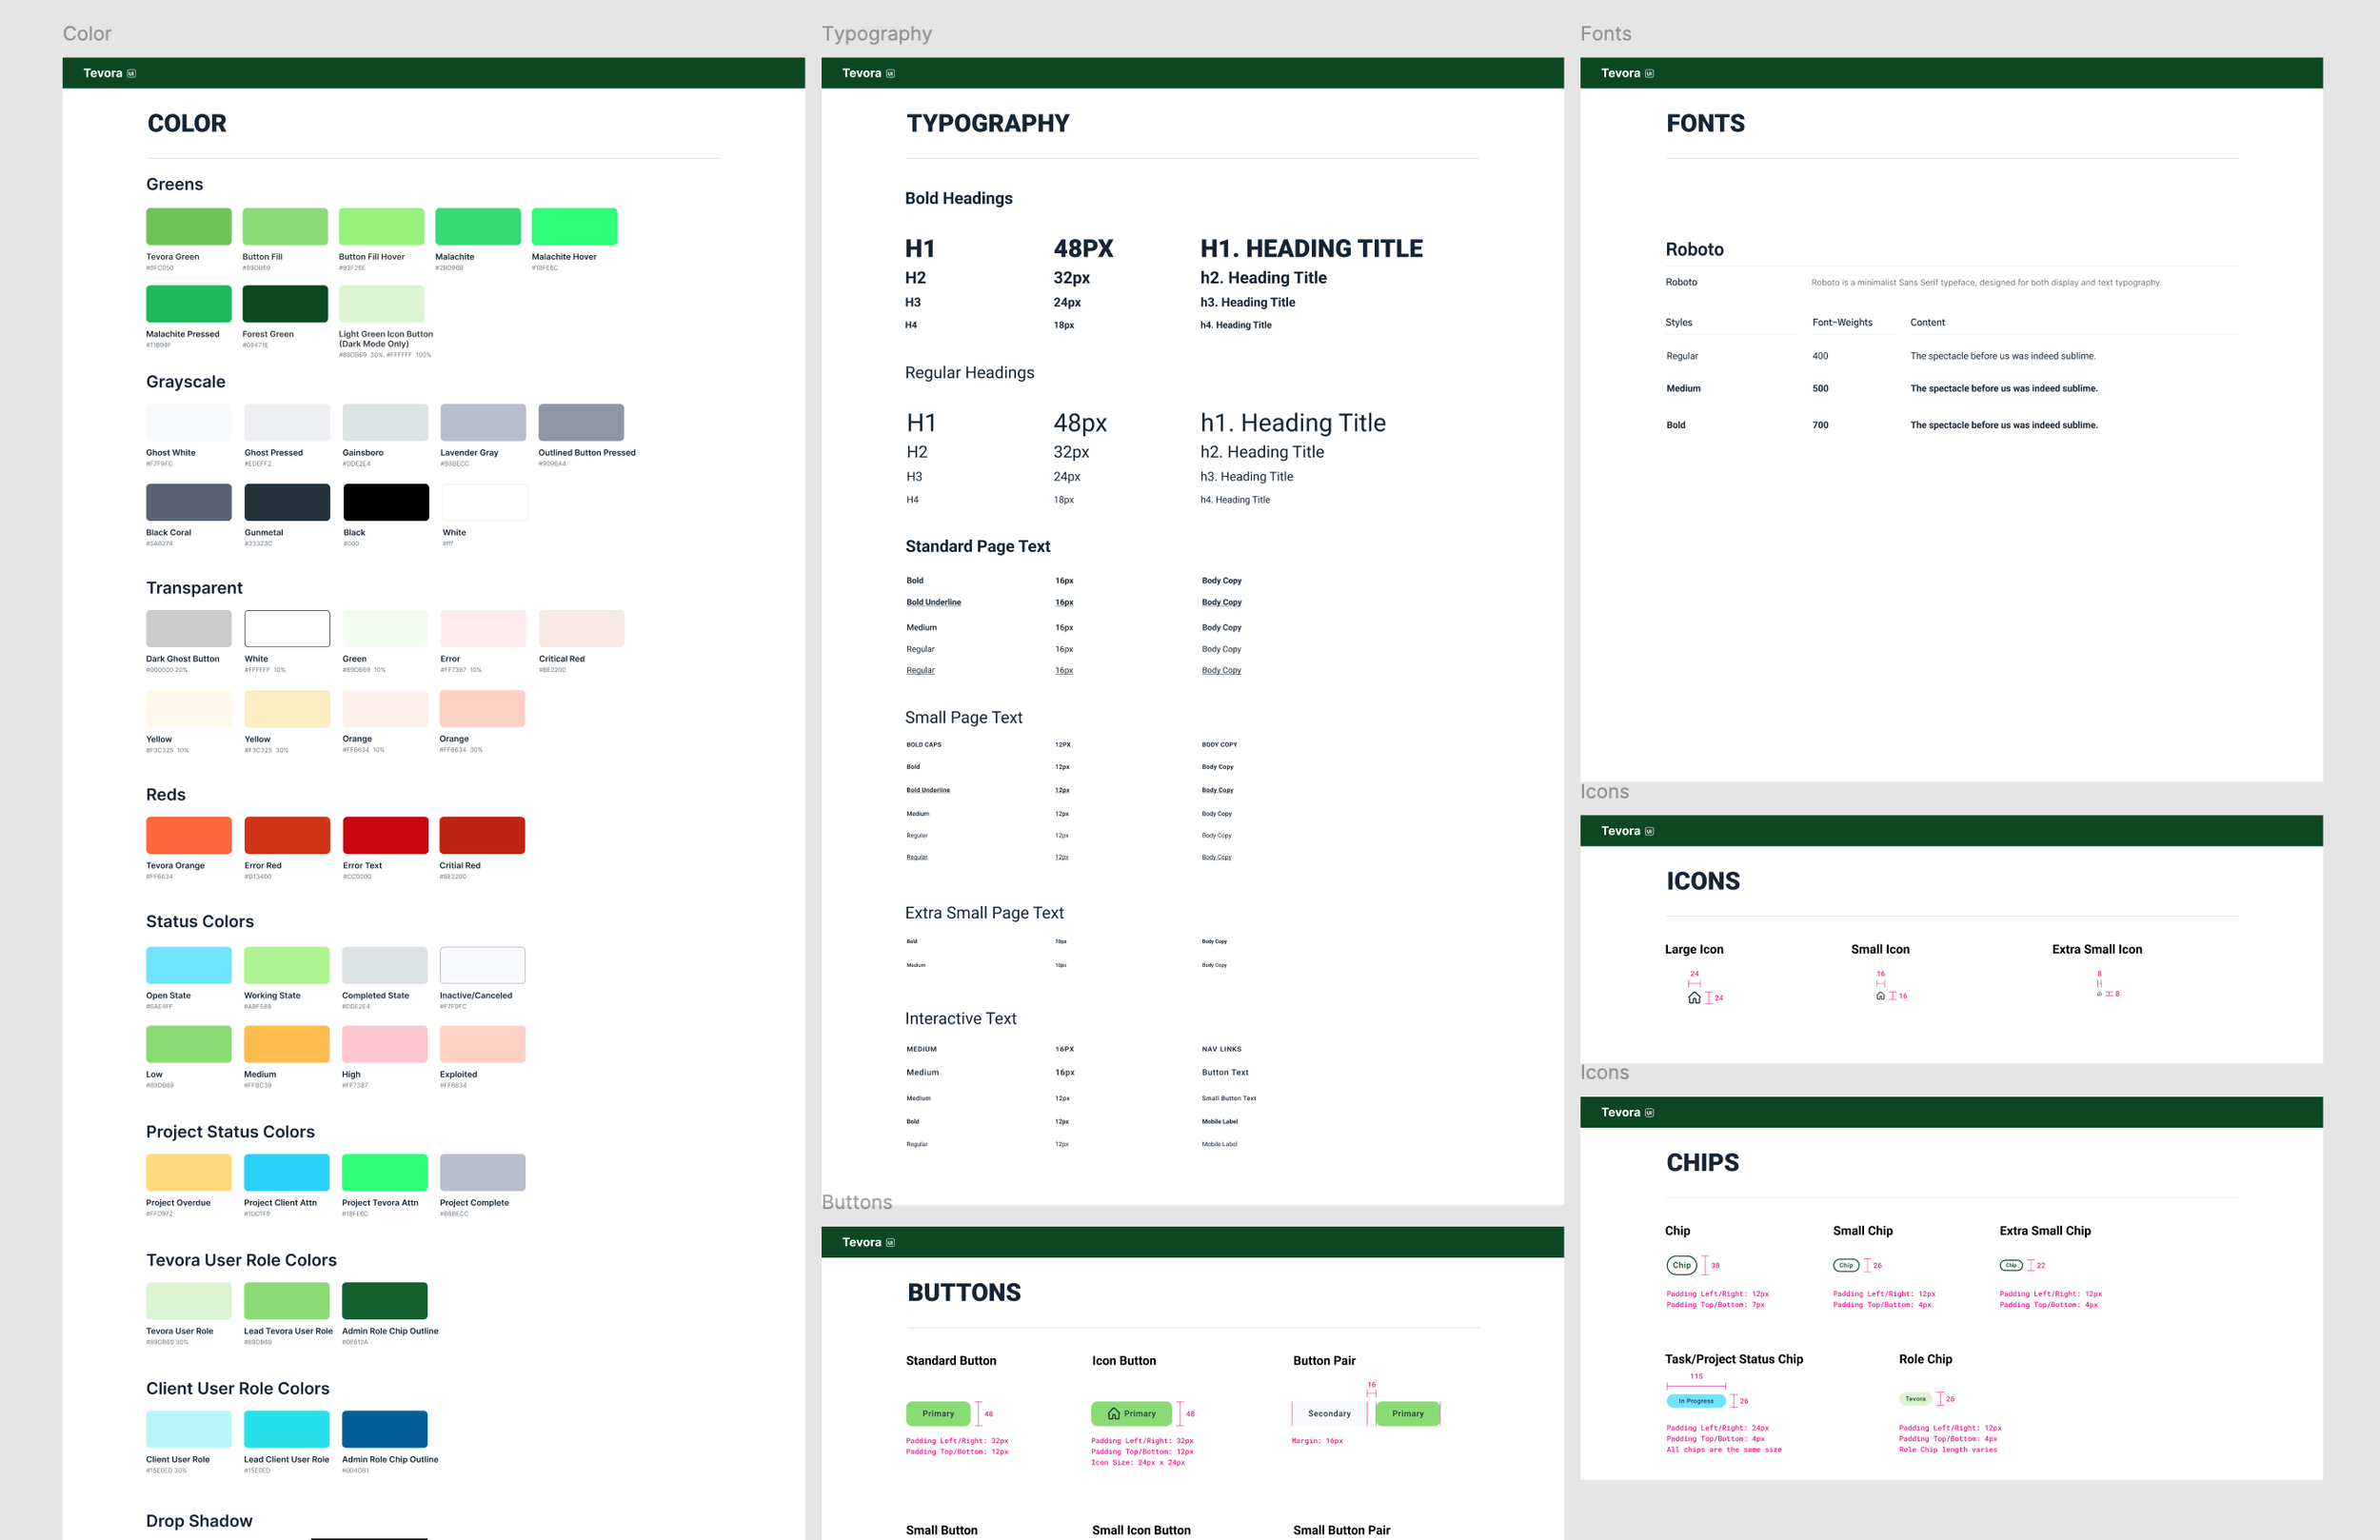
Task: Click the 'Grayscale' section heading
Action: [x=185, y=382]
